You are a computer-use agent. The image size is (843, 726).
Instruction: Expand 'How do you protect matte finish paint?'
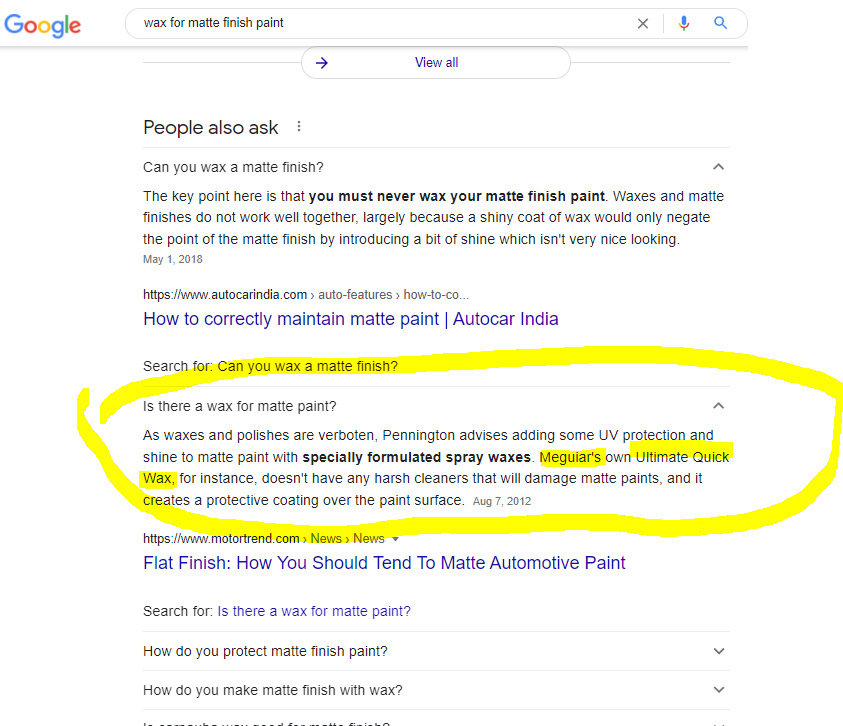pos(436,651)
